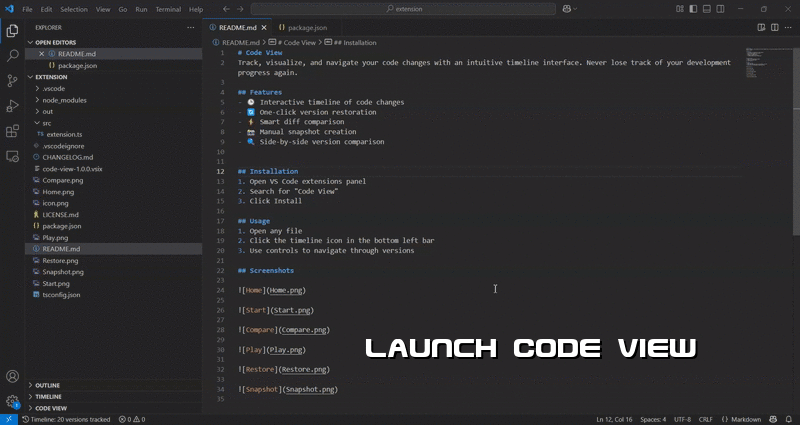800x425 pixels.
Task: Toggle the Primary Side Bar layout icon
Action: (x=693, y=9)
